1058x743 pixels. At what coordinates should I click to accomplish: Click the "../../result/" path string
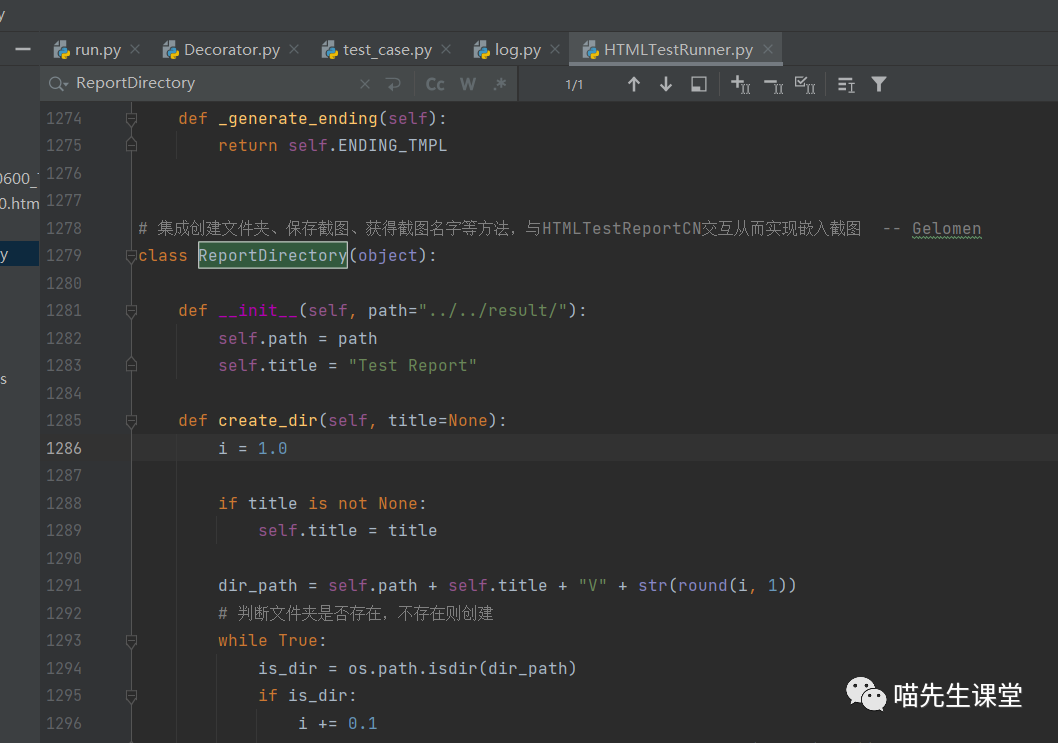493,310
